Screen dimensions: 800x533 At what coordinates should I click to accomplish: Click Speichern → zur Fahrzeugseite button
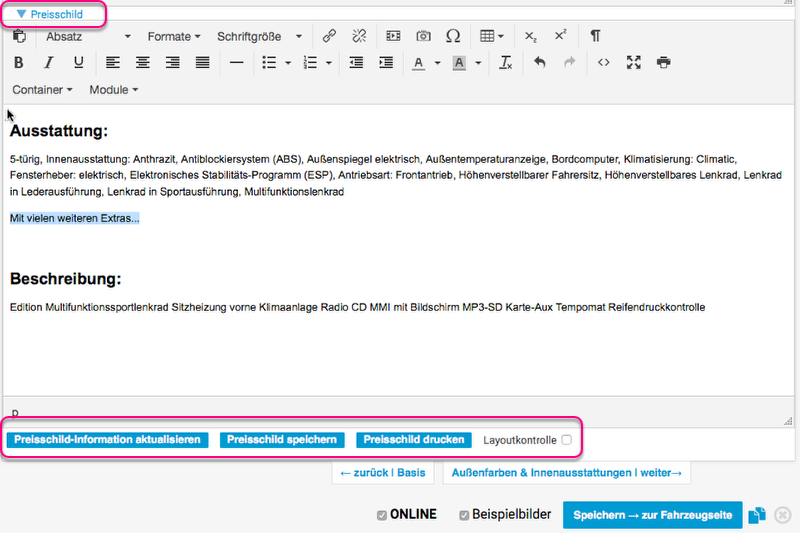coord(652,515)
